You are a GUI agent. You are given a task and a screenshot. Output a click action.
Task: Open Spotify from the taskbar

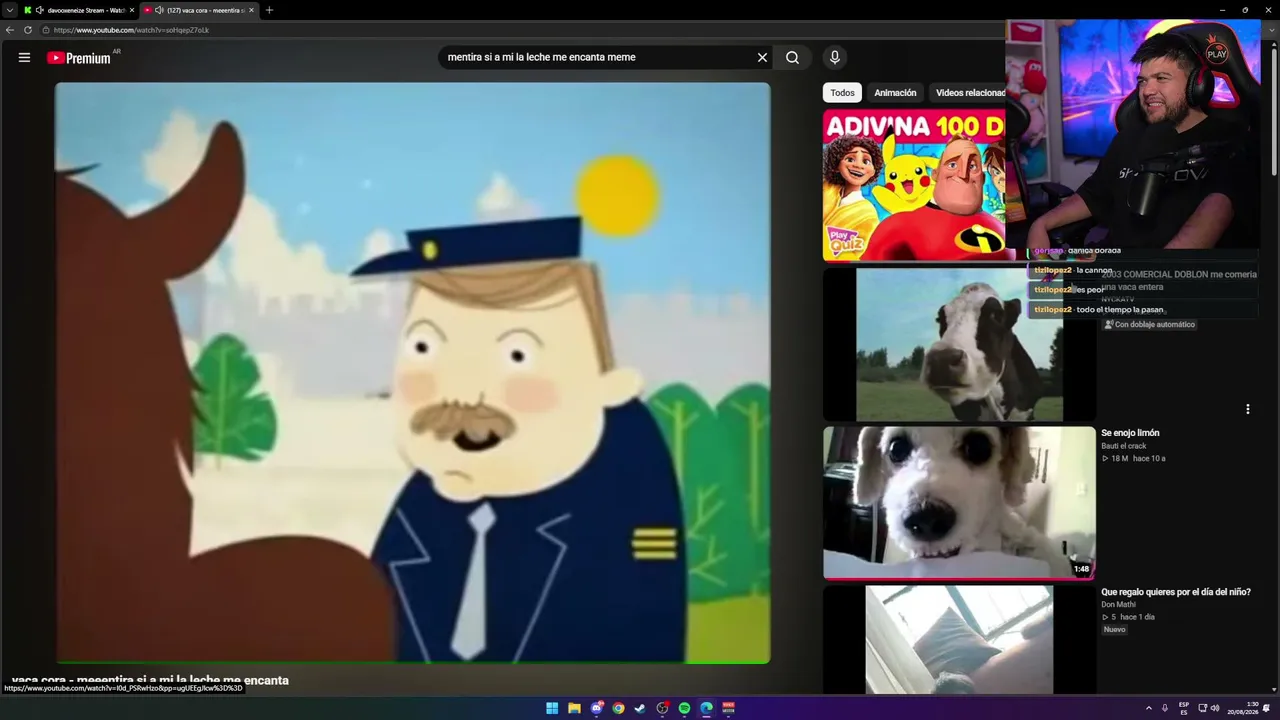click(684, 708)
